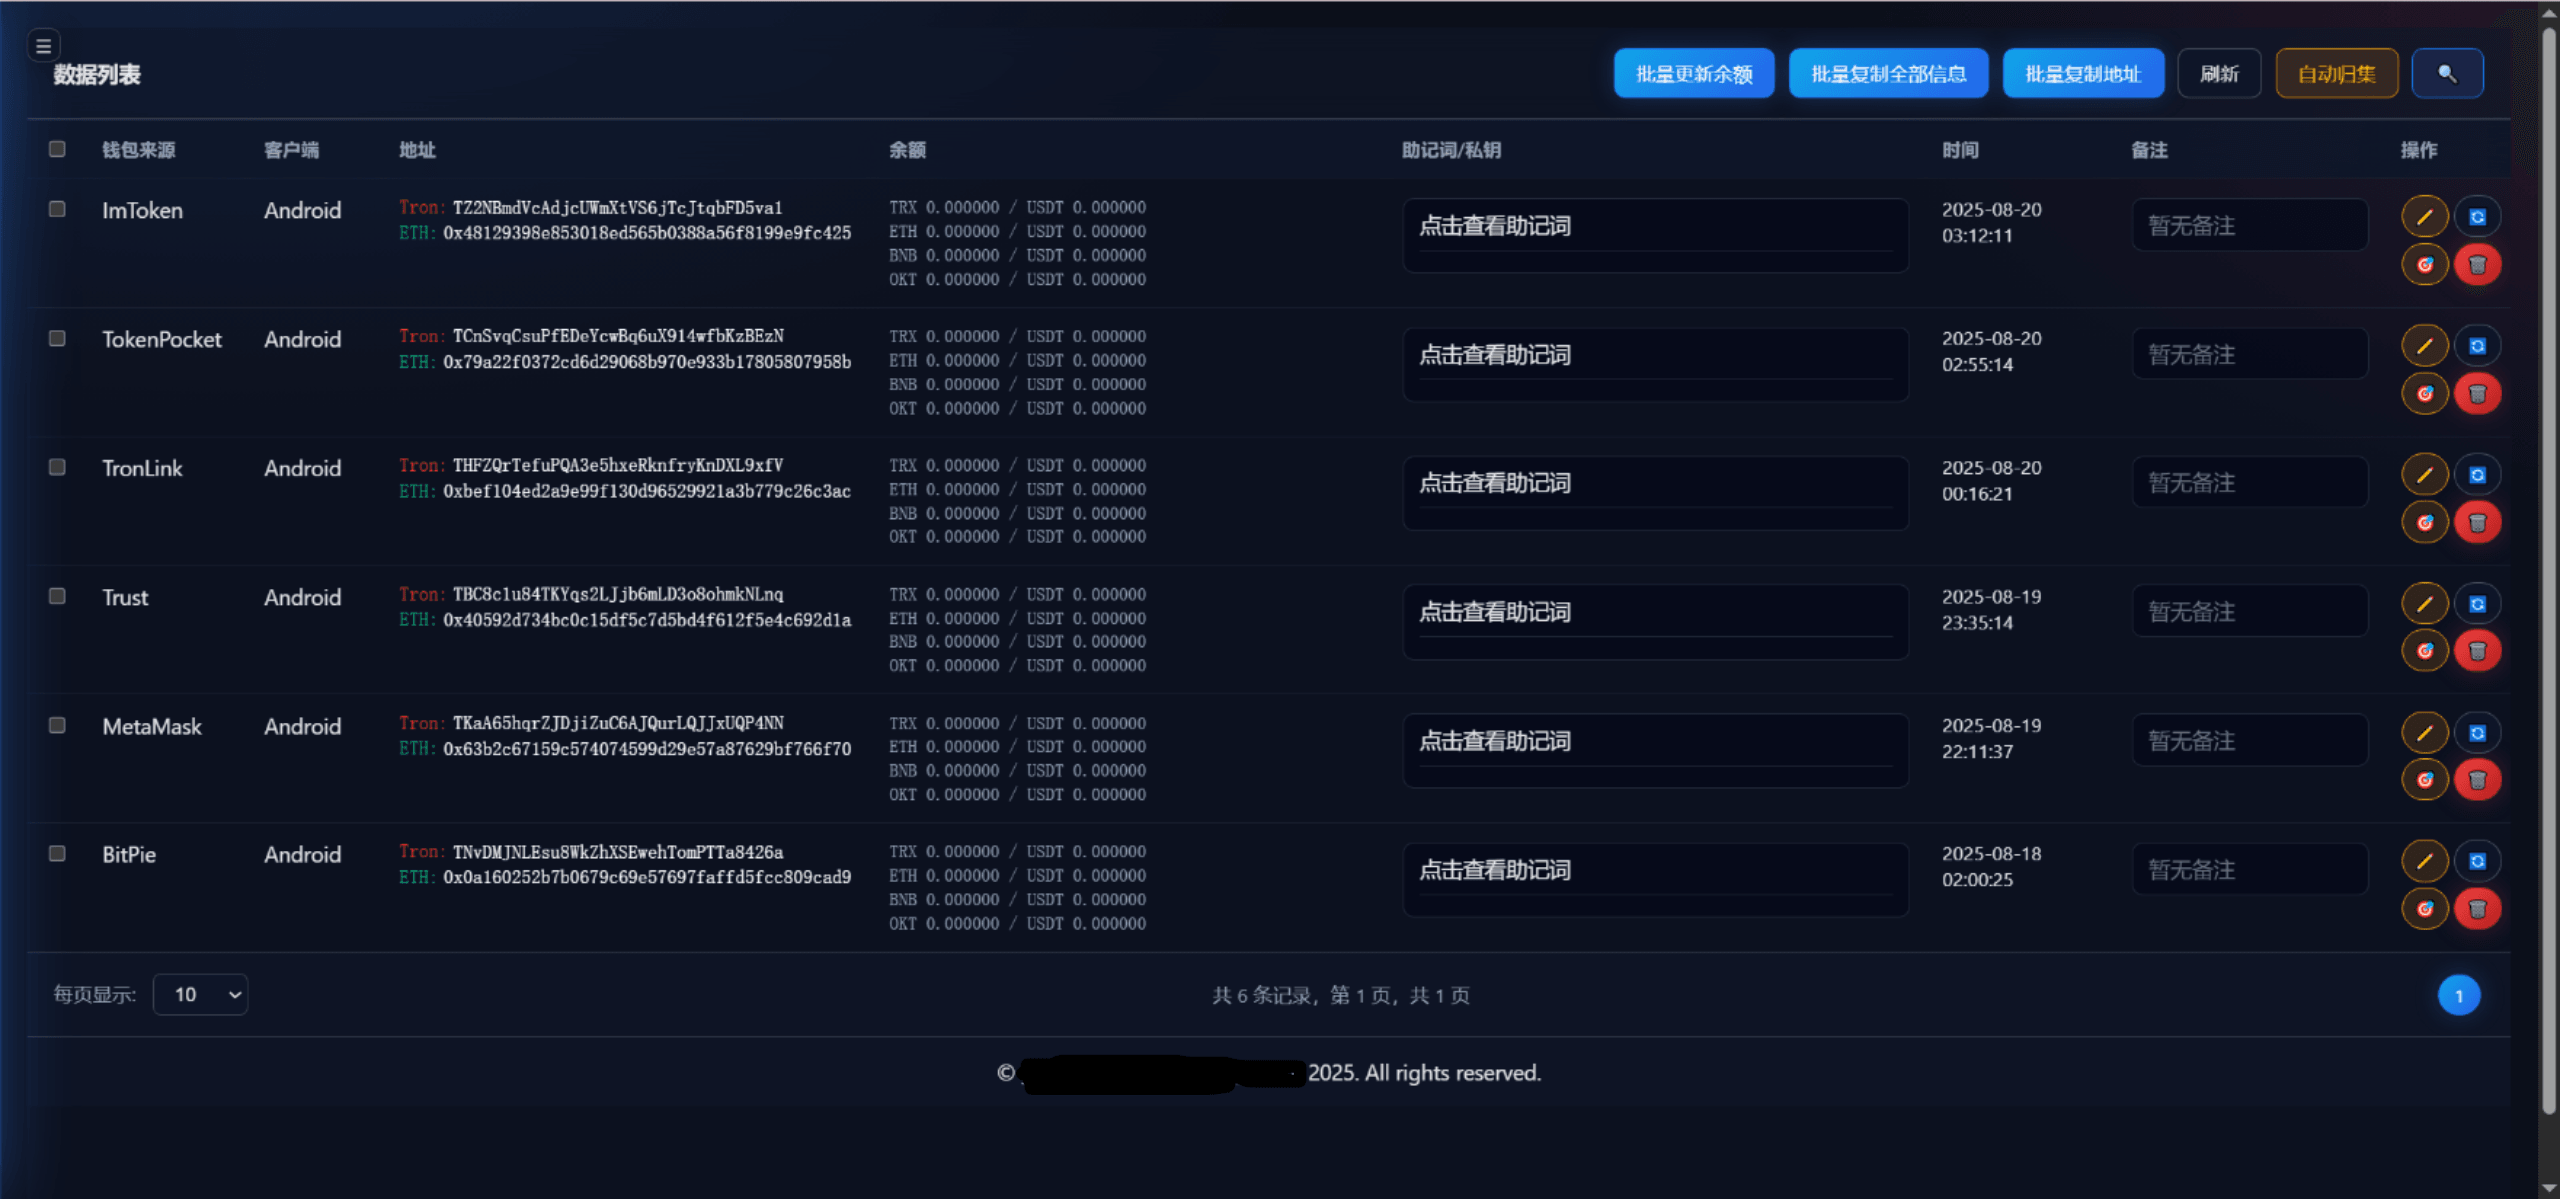The height and width of the screenshot is (1199, 2560).
Task: Click the red trash icon in BitPie row
Action: (2477, 909)
